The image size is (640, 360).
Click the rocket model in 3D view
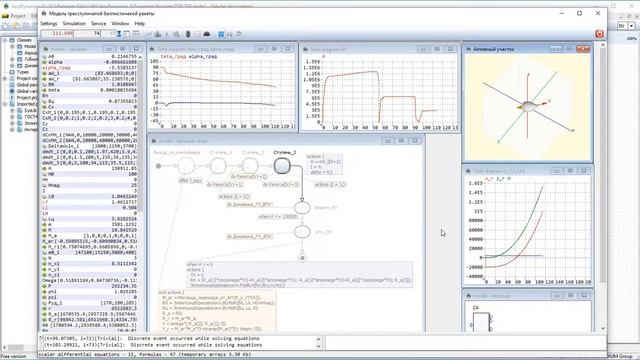coord(528,107)
